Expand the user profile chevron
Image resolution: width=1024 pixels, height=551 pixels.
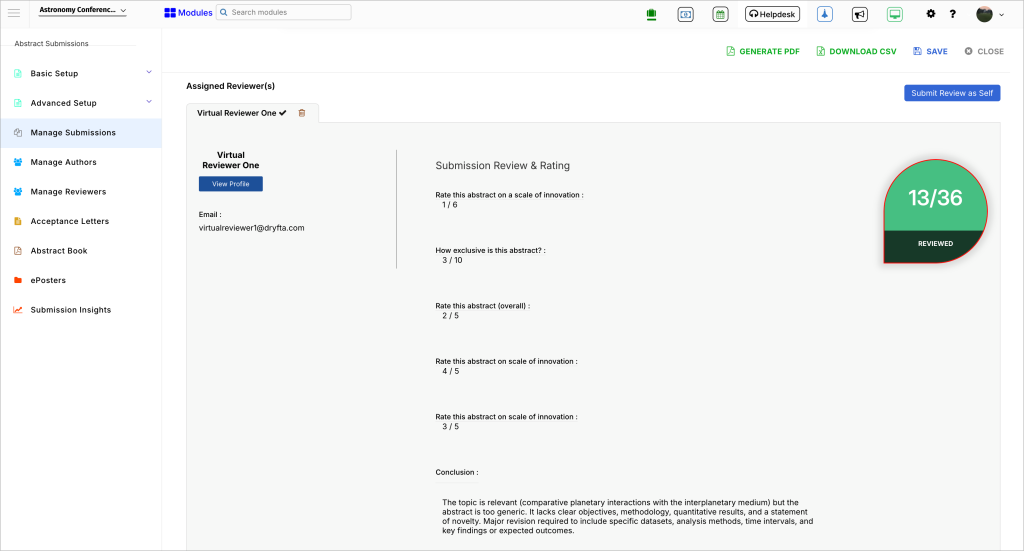1001,15
